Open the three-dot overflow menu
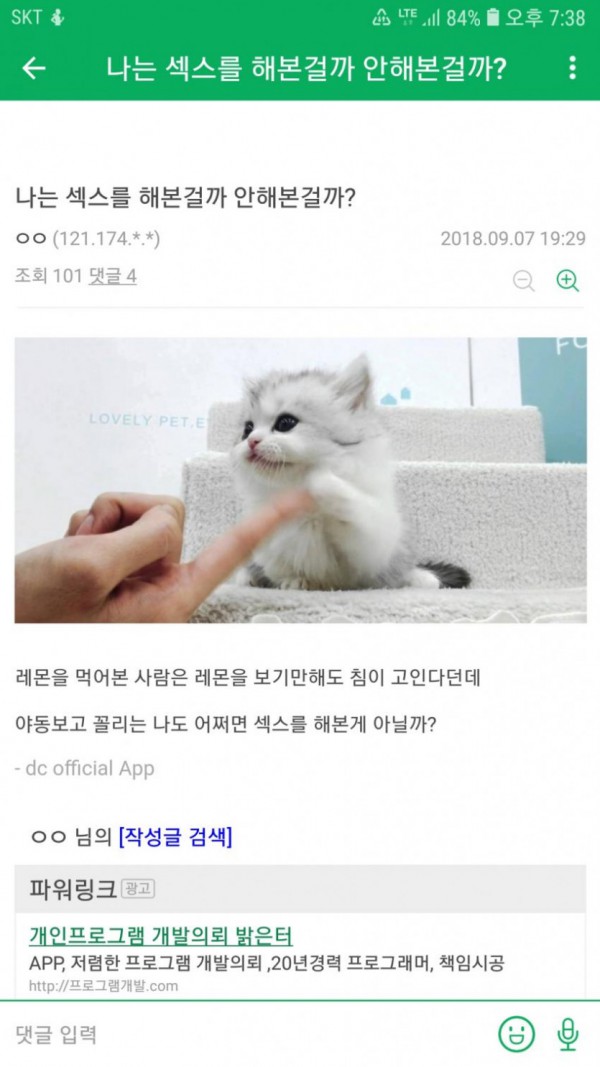600x1067 pixels. [572, 68]
